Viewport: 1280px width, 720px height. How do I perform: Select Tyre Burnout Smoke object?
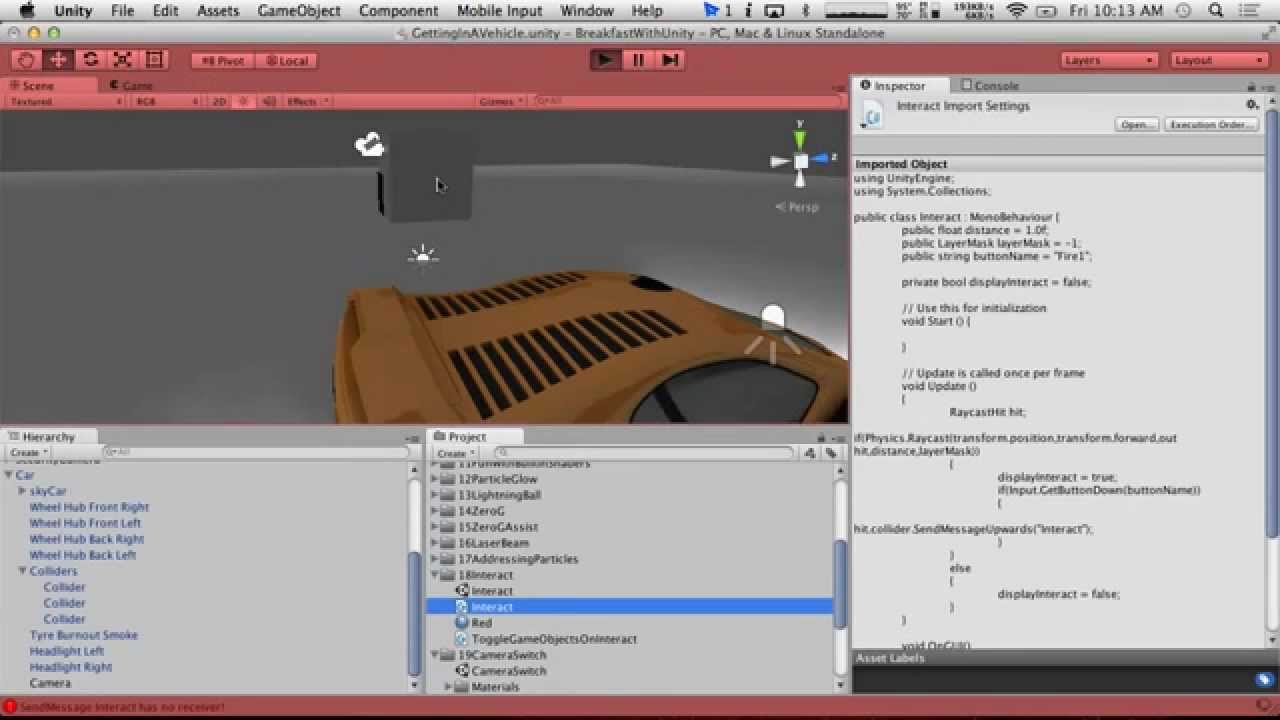(x=84, y=635)
